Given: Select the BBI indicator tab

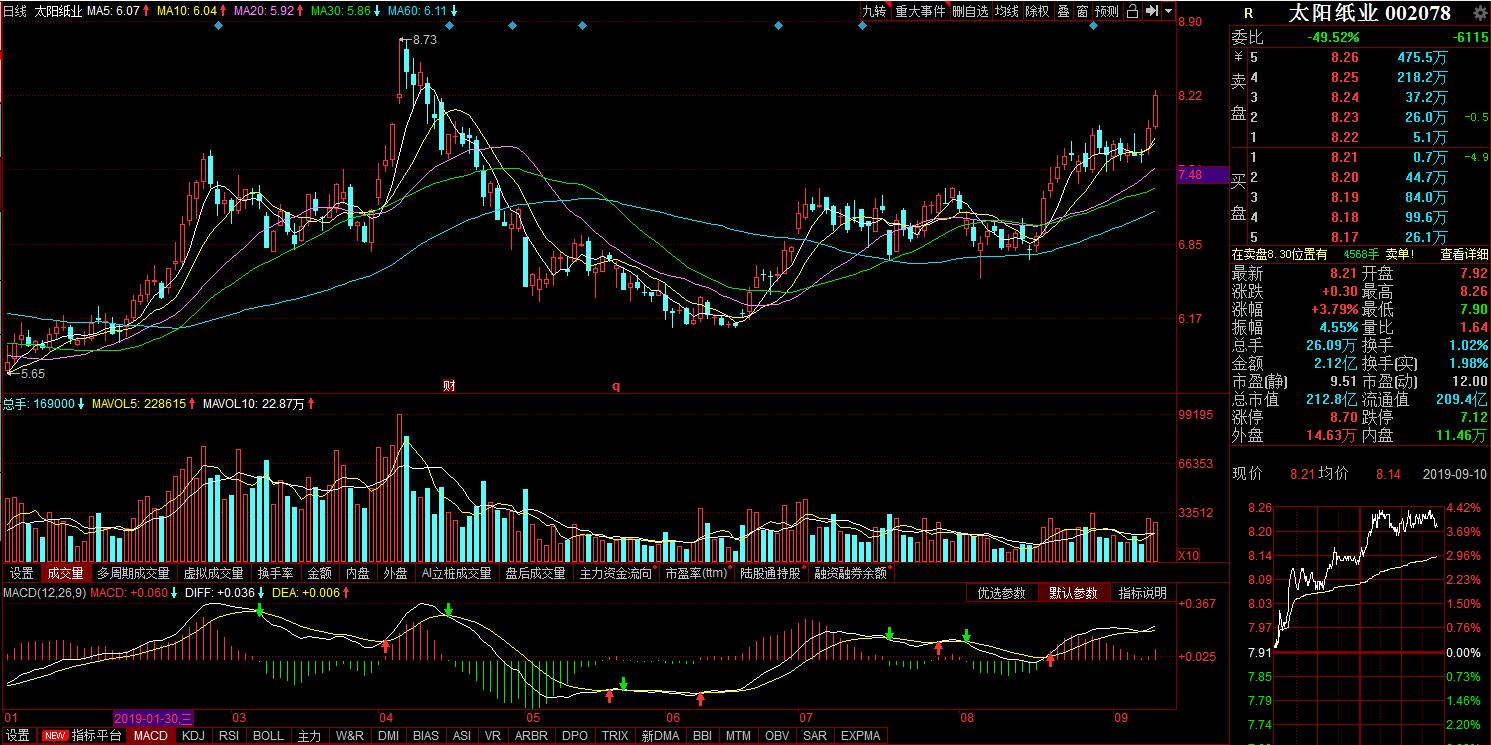Looking at the screenshot, I should coord(702,736).
